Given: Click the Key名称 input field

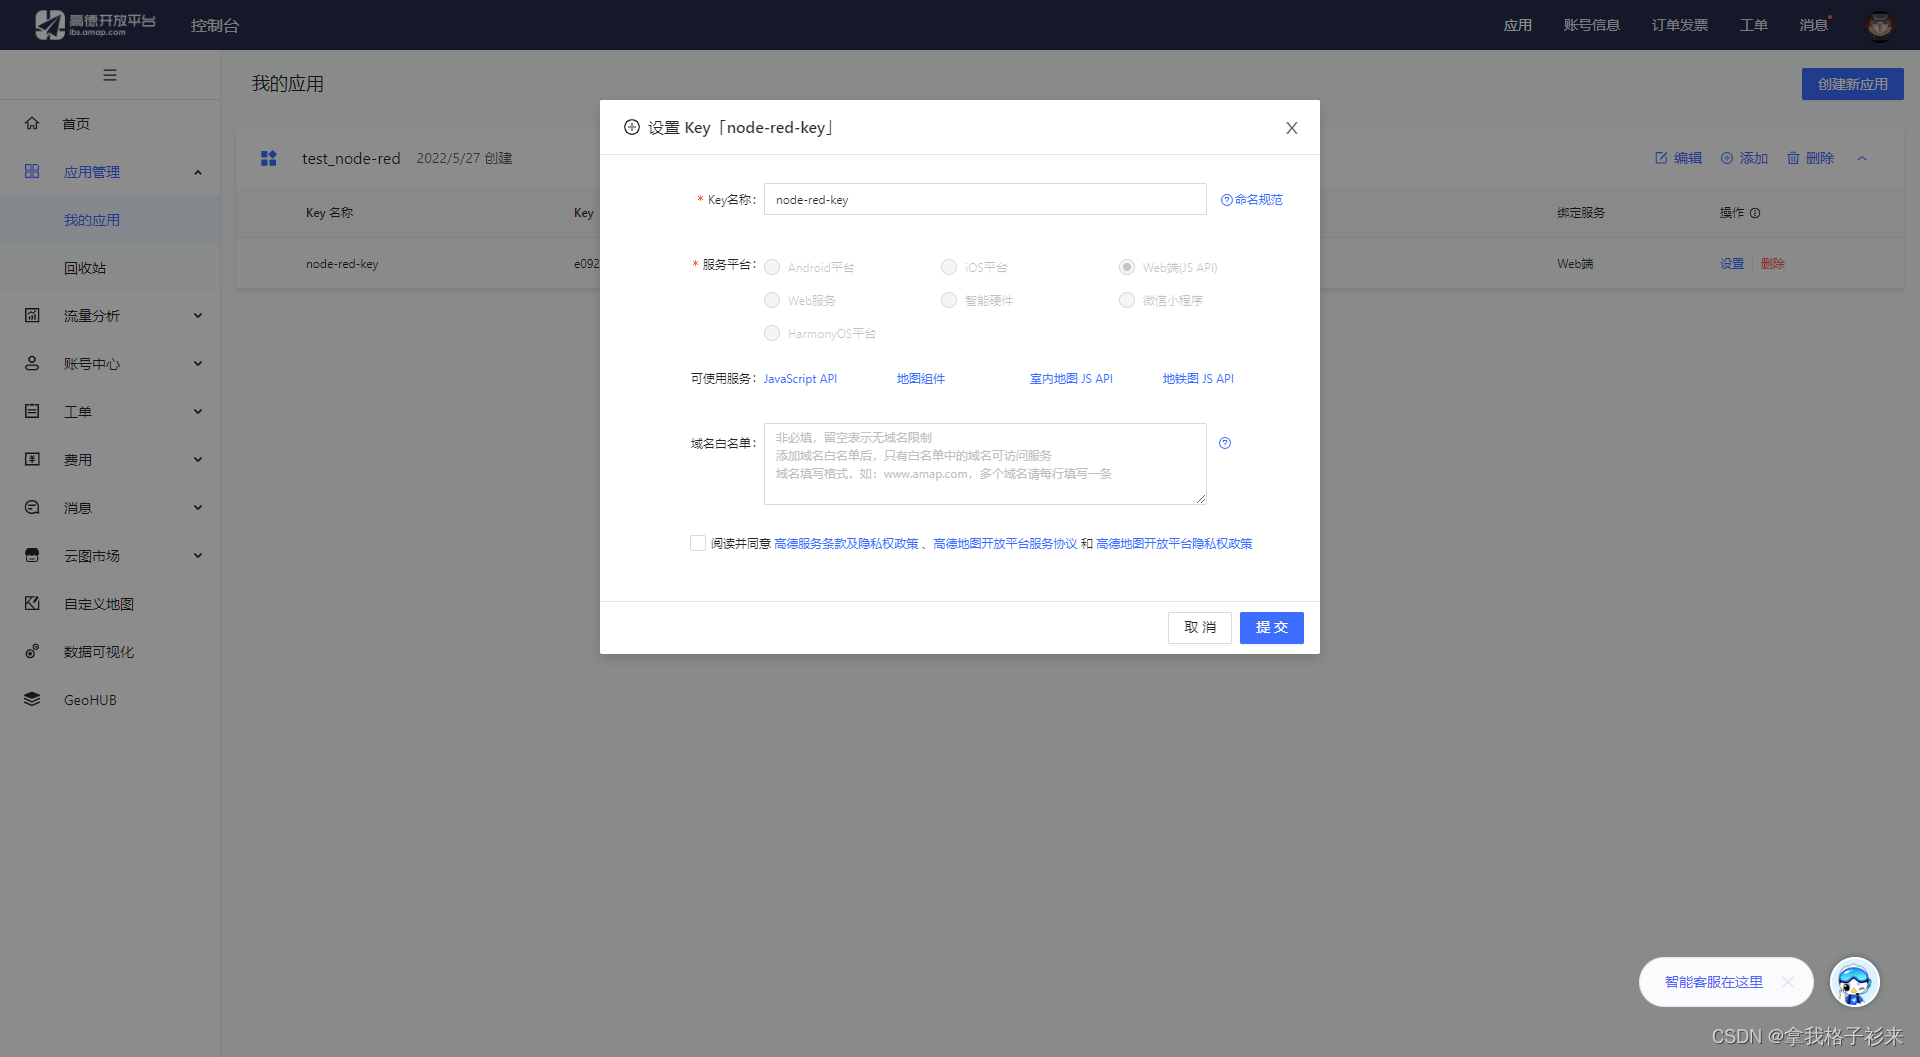Looking at the screenshot, I should click(x=985, y=199).
